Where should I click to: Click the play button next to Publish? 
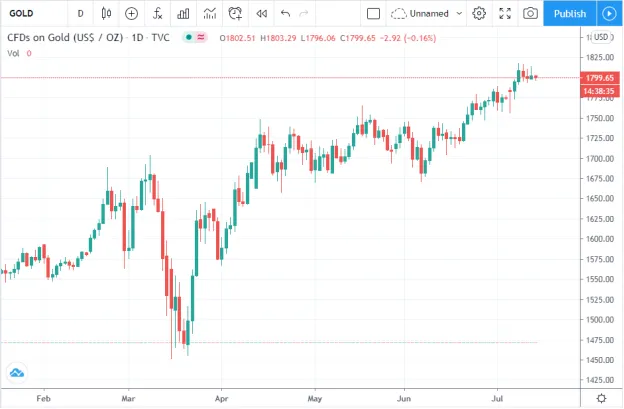pyautogui.click(x=609, y=14)
